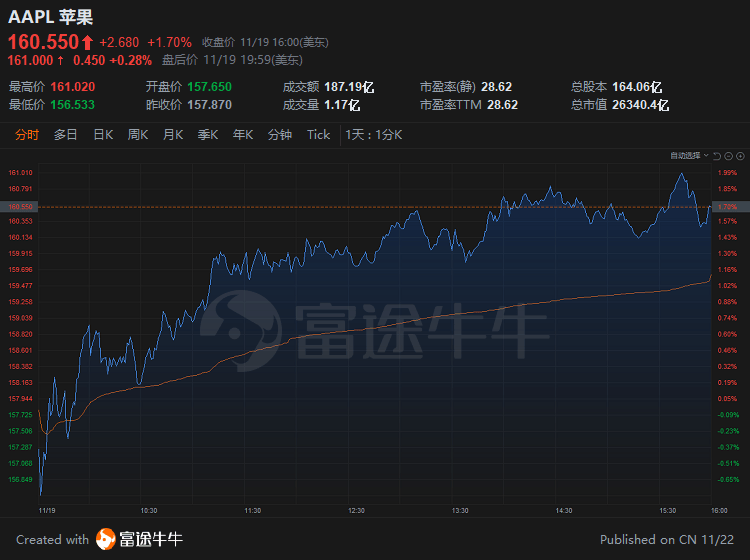This screenshot has width=750, height=560.
Task: Click the 10:30 time axis label
Action: point(149,511)
